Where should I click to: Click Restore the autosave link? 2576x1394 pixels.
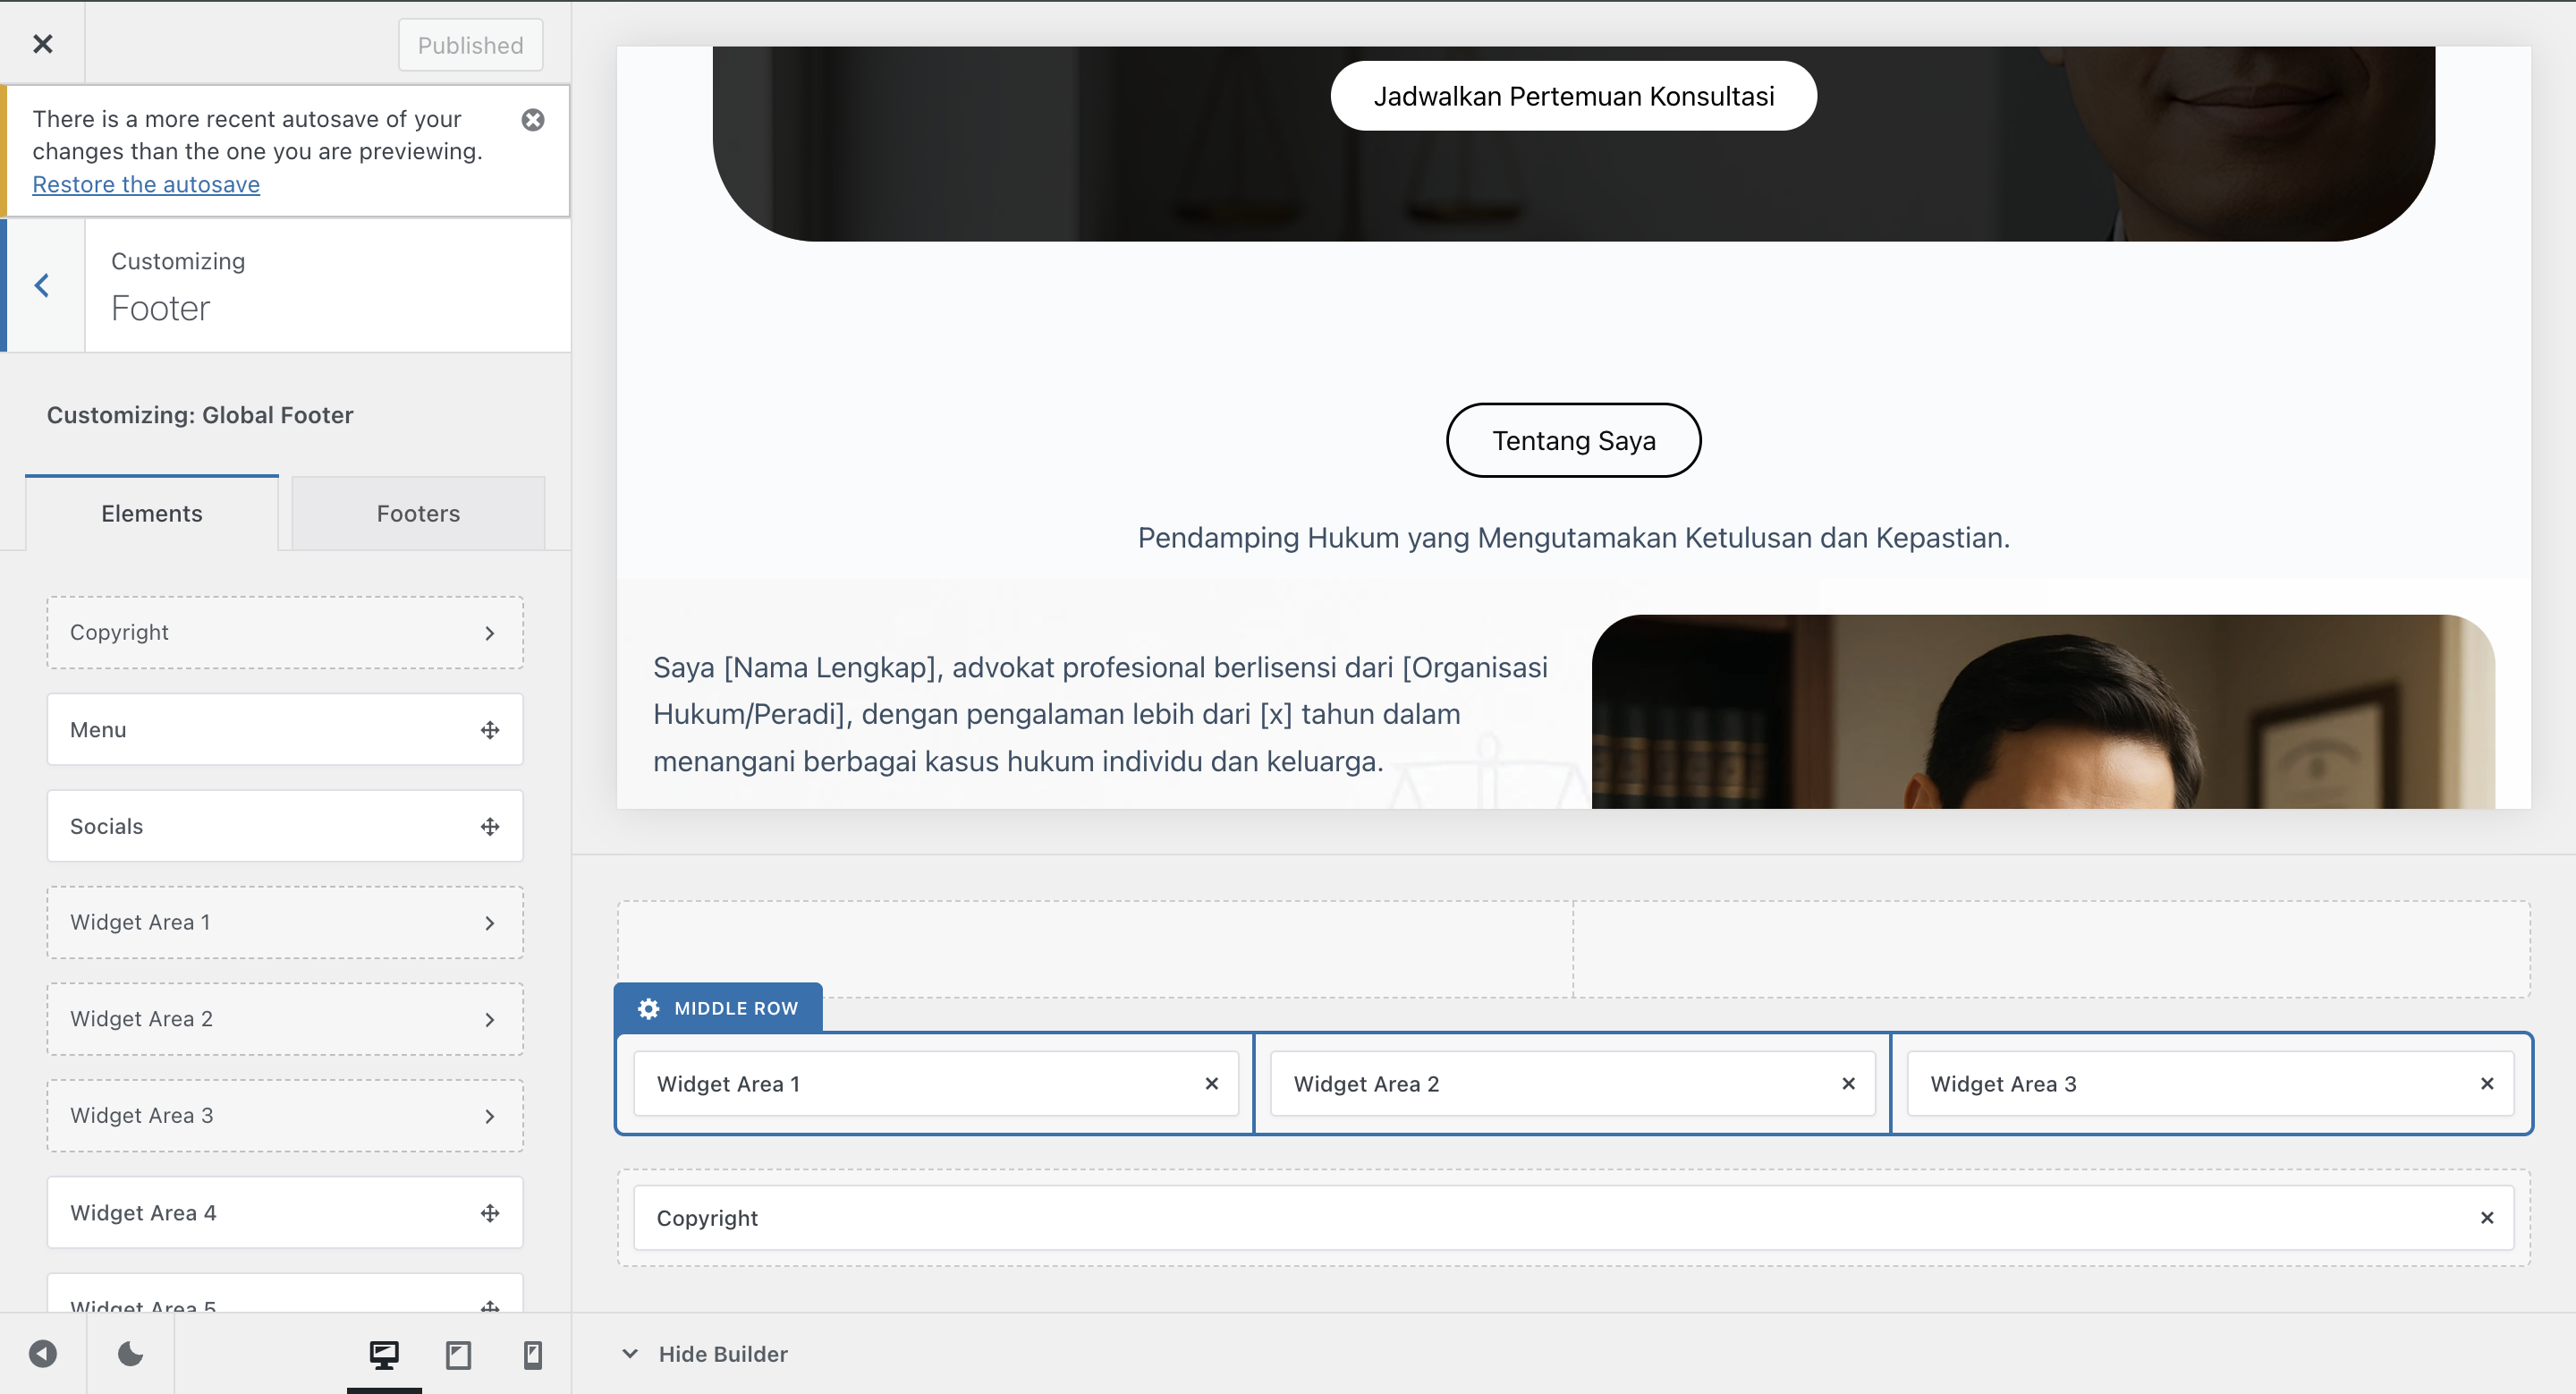(145, 184)
